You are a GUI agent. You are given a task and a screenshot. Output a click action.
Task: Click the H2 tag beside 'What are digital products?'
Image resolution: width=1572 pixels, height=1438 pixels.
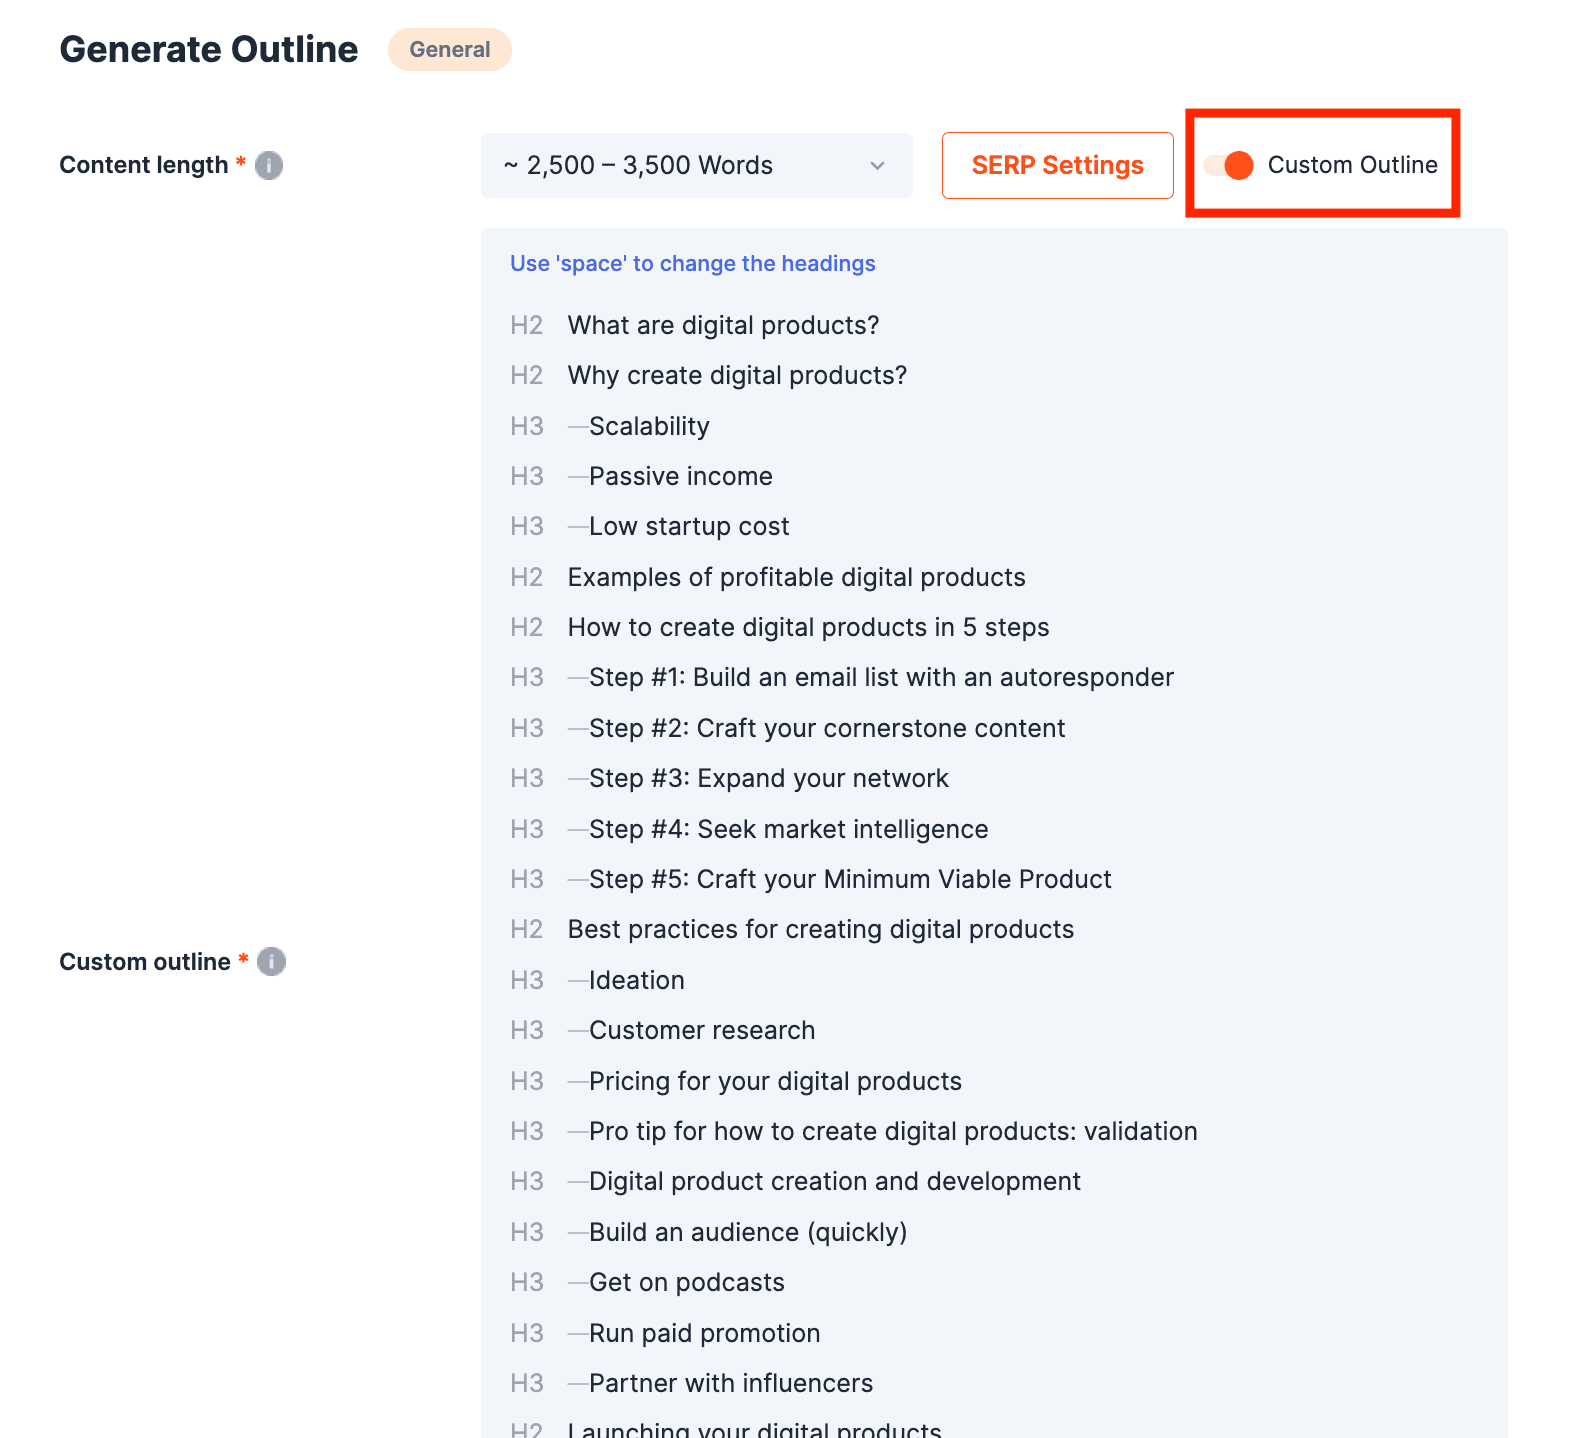pyautogui.click(x=526, y=325)
